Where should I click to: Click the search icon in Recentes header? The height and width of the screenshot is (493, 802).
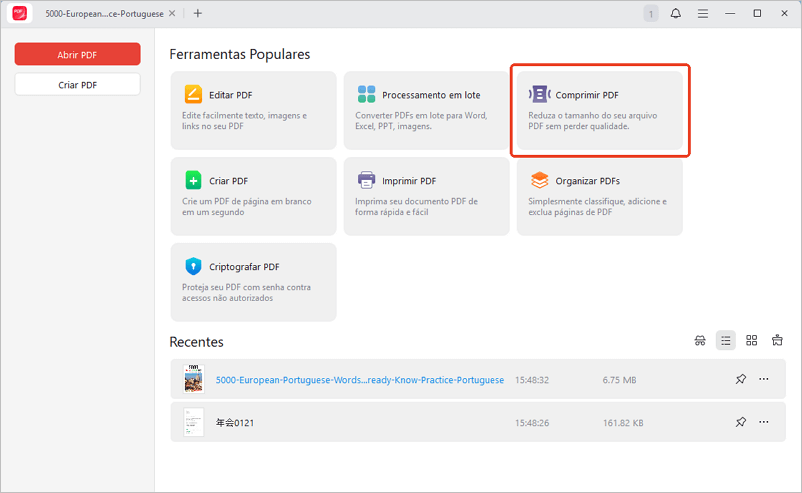[700, 341]
